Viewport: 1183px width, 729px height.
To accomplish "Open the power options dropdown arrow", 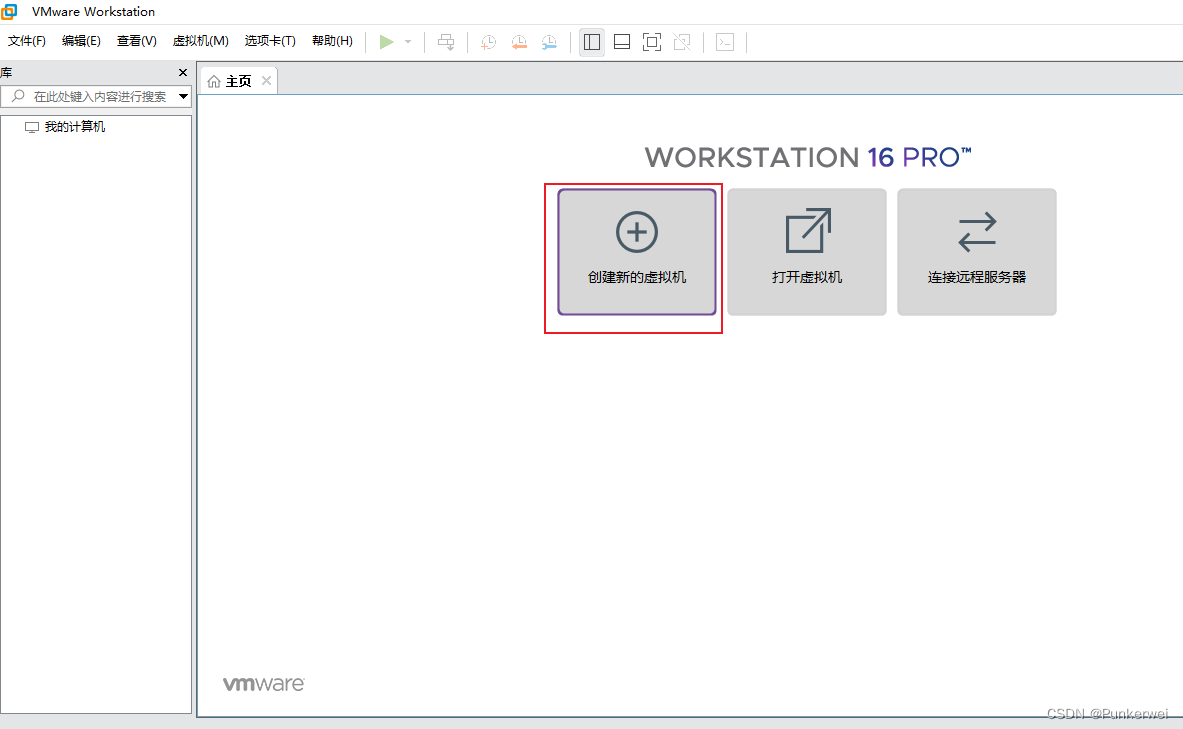I will 408,42.
